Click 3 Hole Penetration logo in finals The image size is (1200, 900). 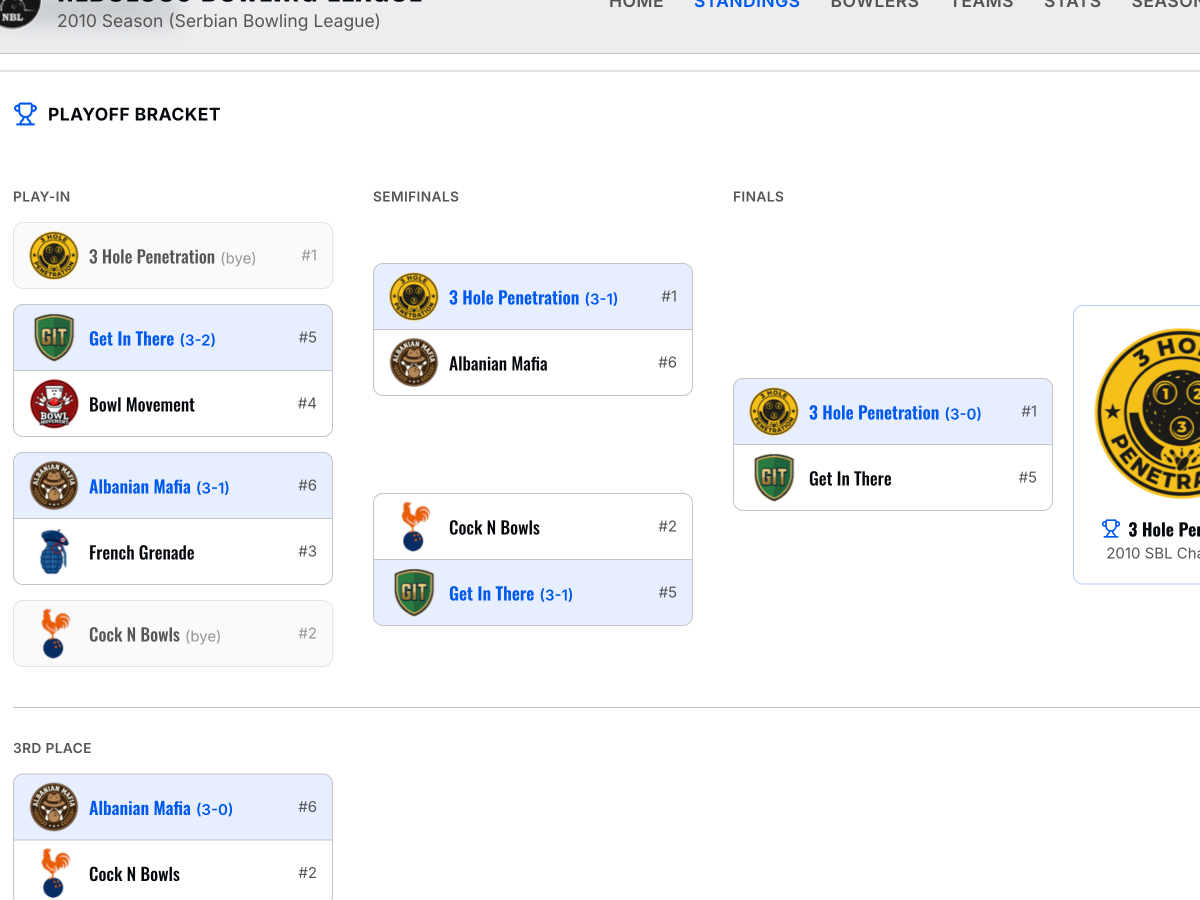pos(774,412)
